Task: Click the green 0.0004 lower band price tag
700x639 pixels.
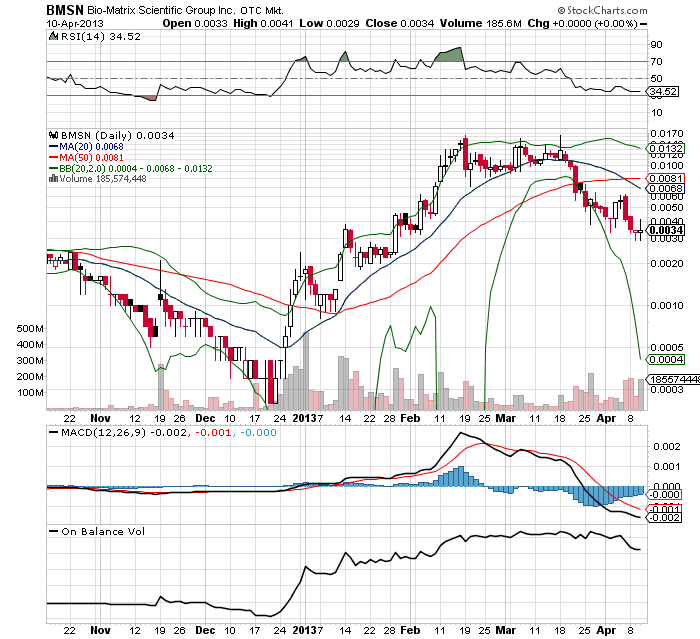Action: click(665, 359)
